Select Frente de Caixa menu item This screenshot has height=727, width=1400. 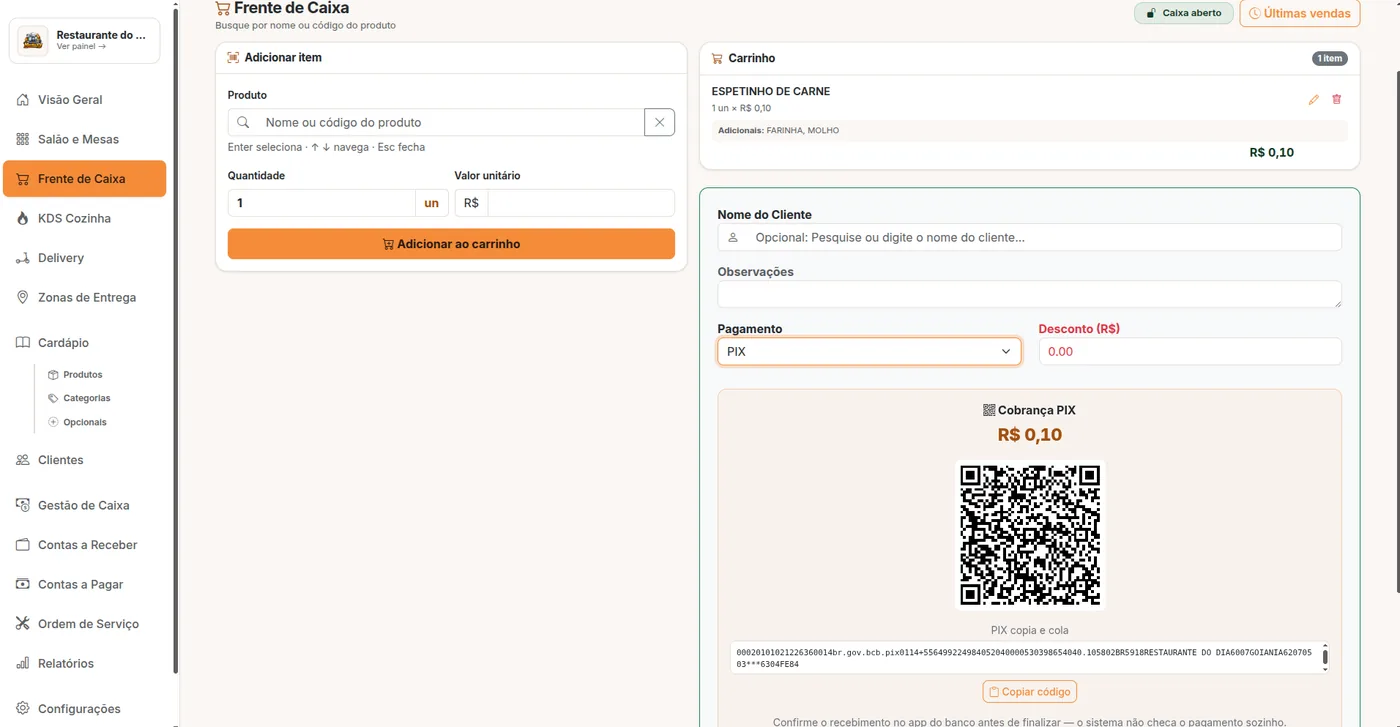pos(84,179)
